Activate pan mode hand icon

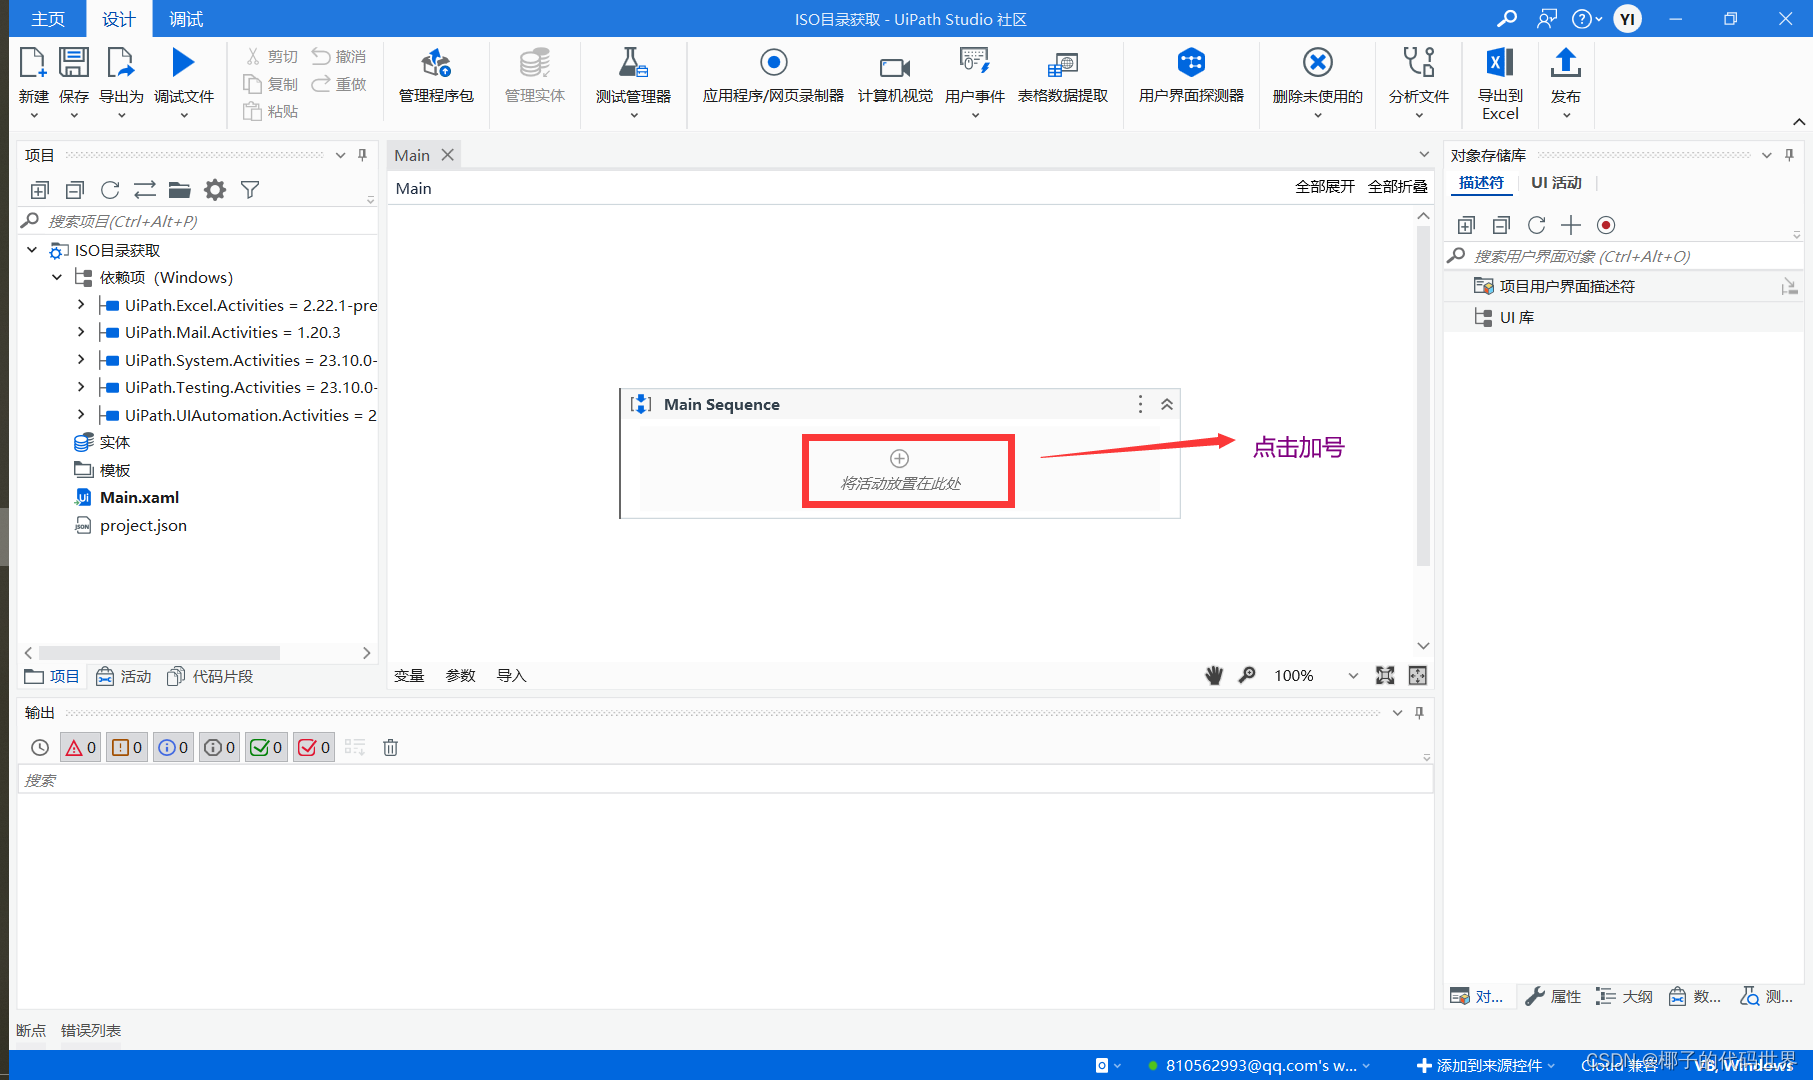point(1214,675)
